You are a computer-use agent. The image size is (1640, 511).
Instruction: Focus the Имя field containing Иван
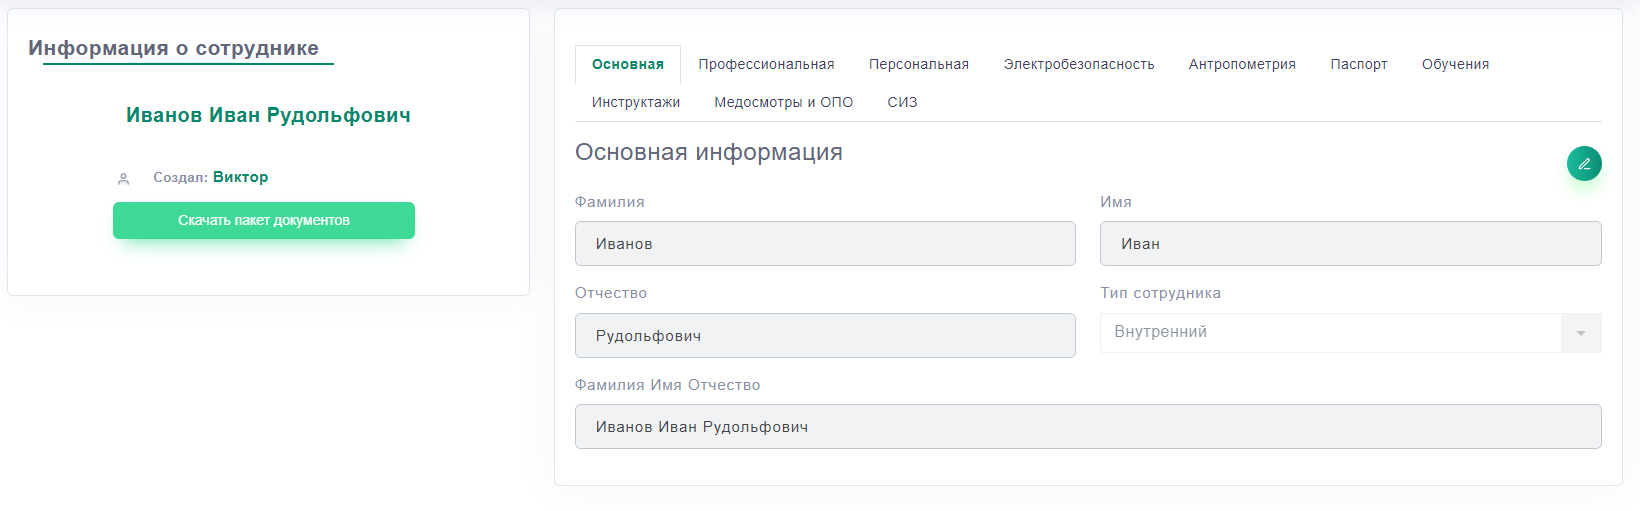click(1350, 244)
